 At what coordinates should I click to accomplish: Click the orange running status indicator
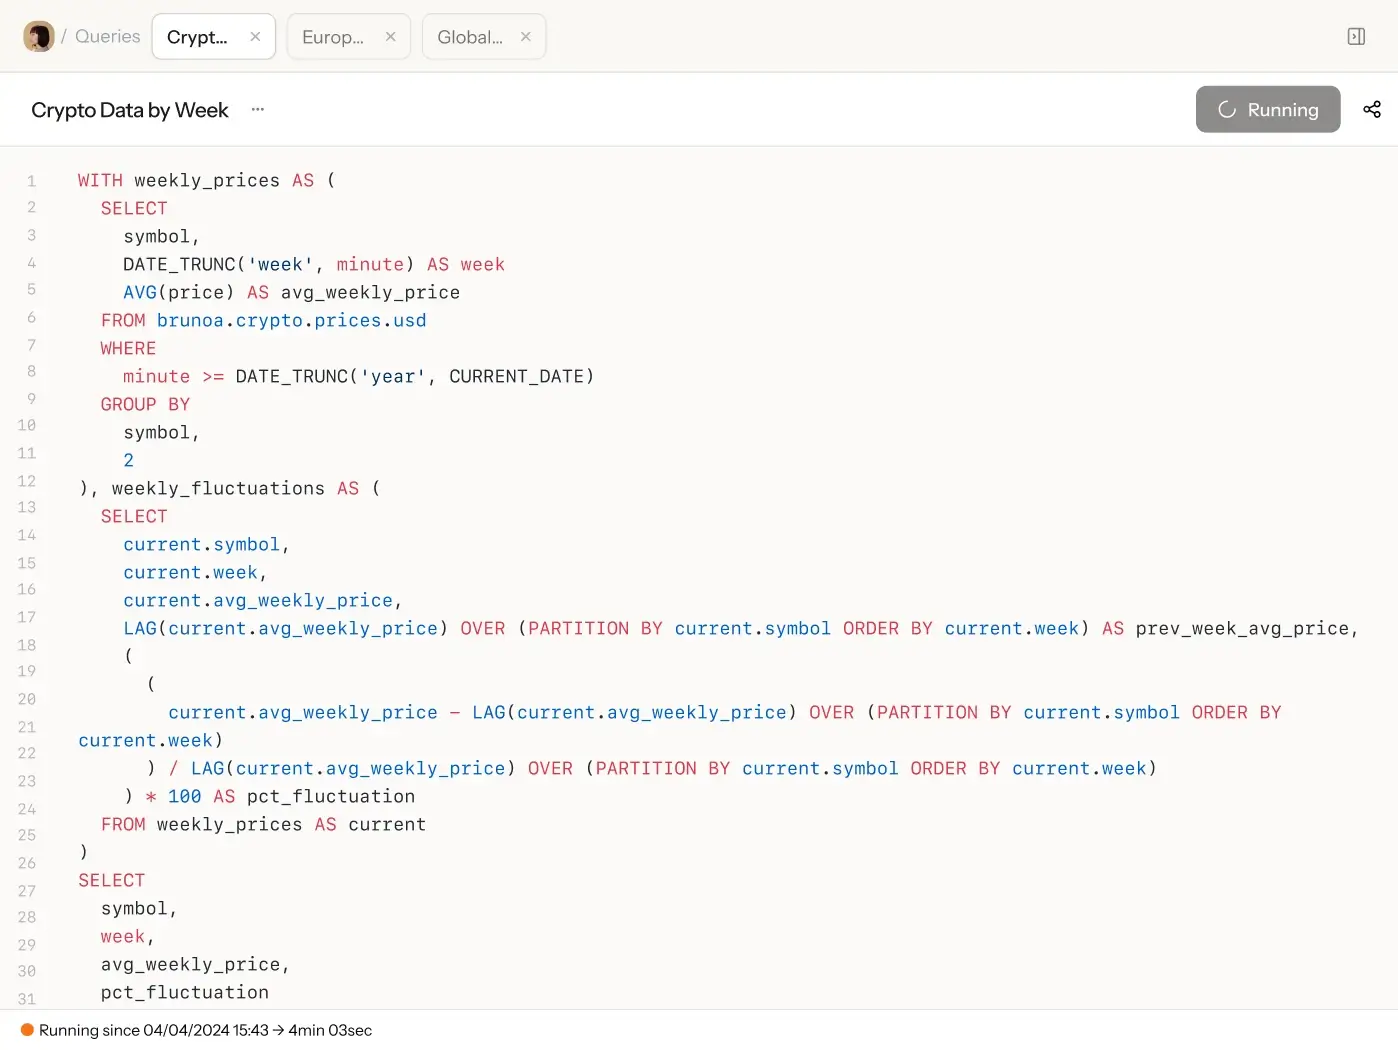point(28,1030)
